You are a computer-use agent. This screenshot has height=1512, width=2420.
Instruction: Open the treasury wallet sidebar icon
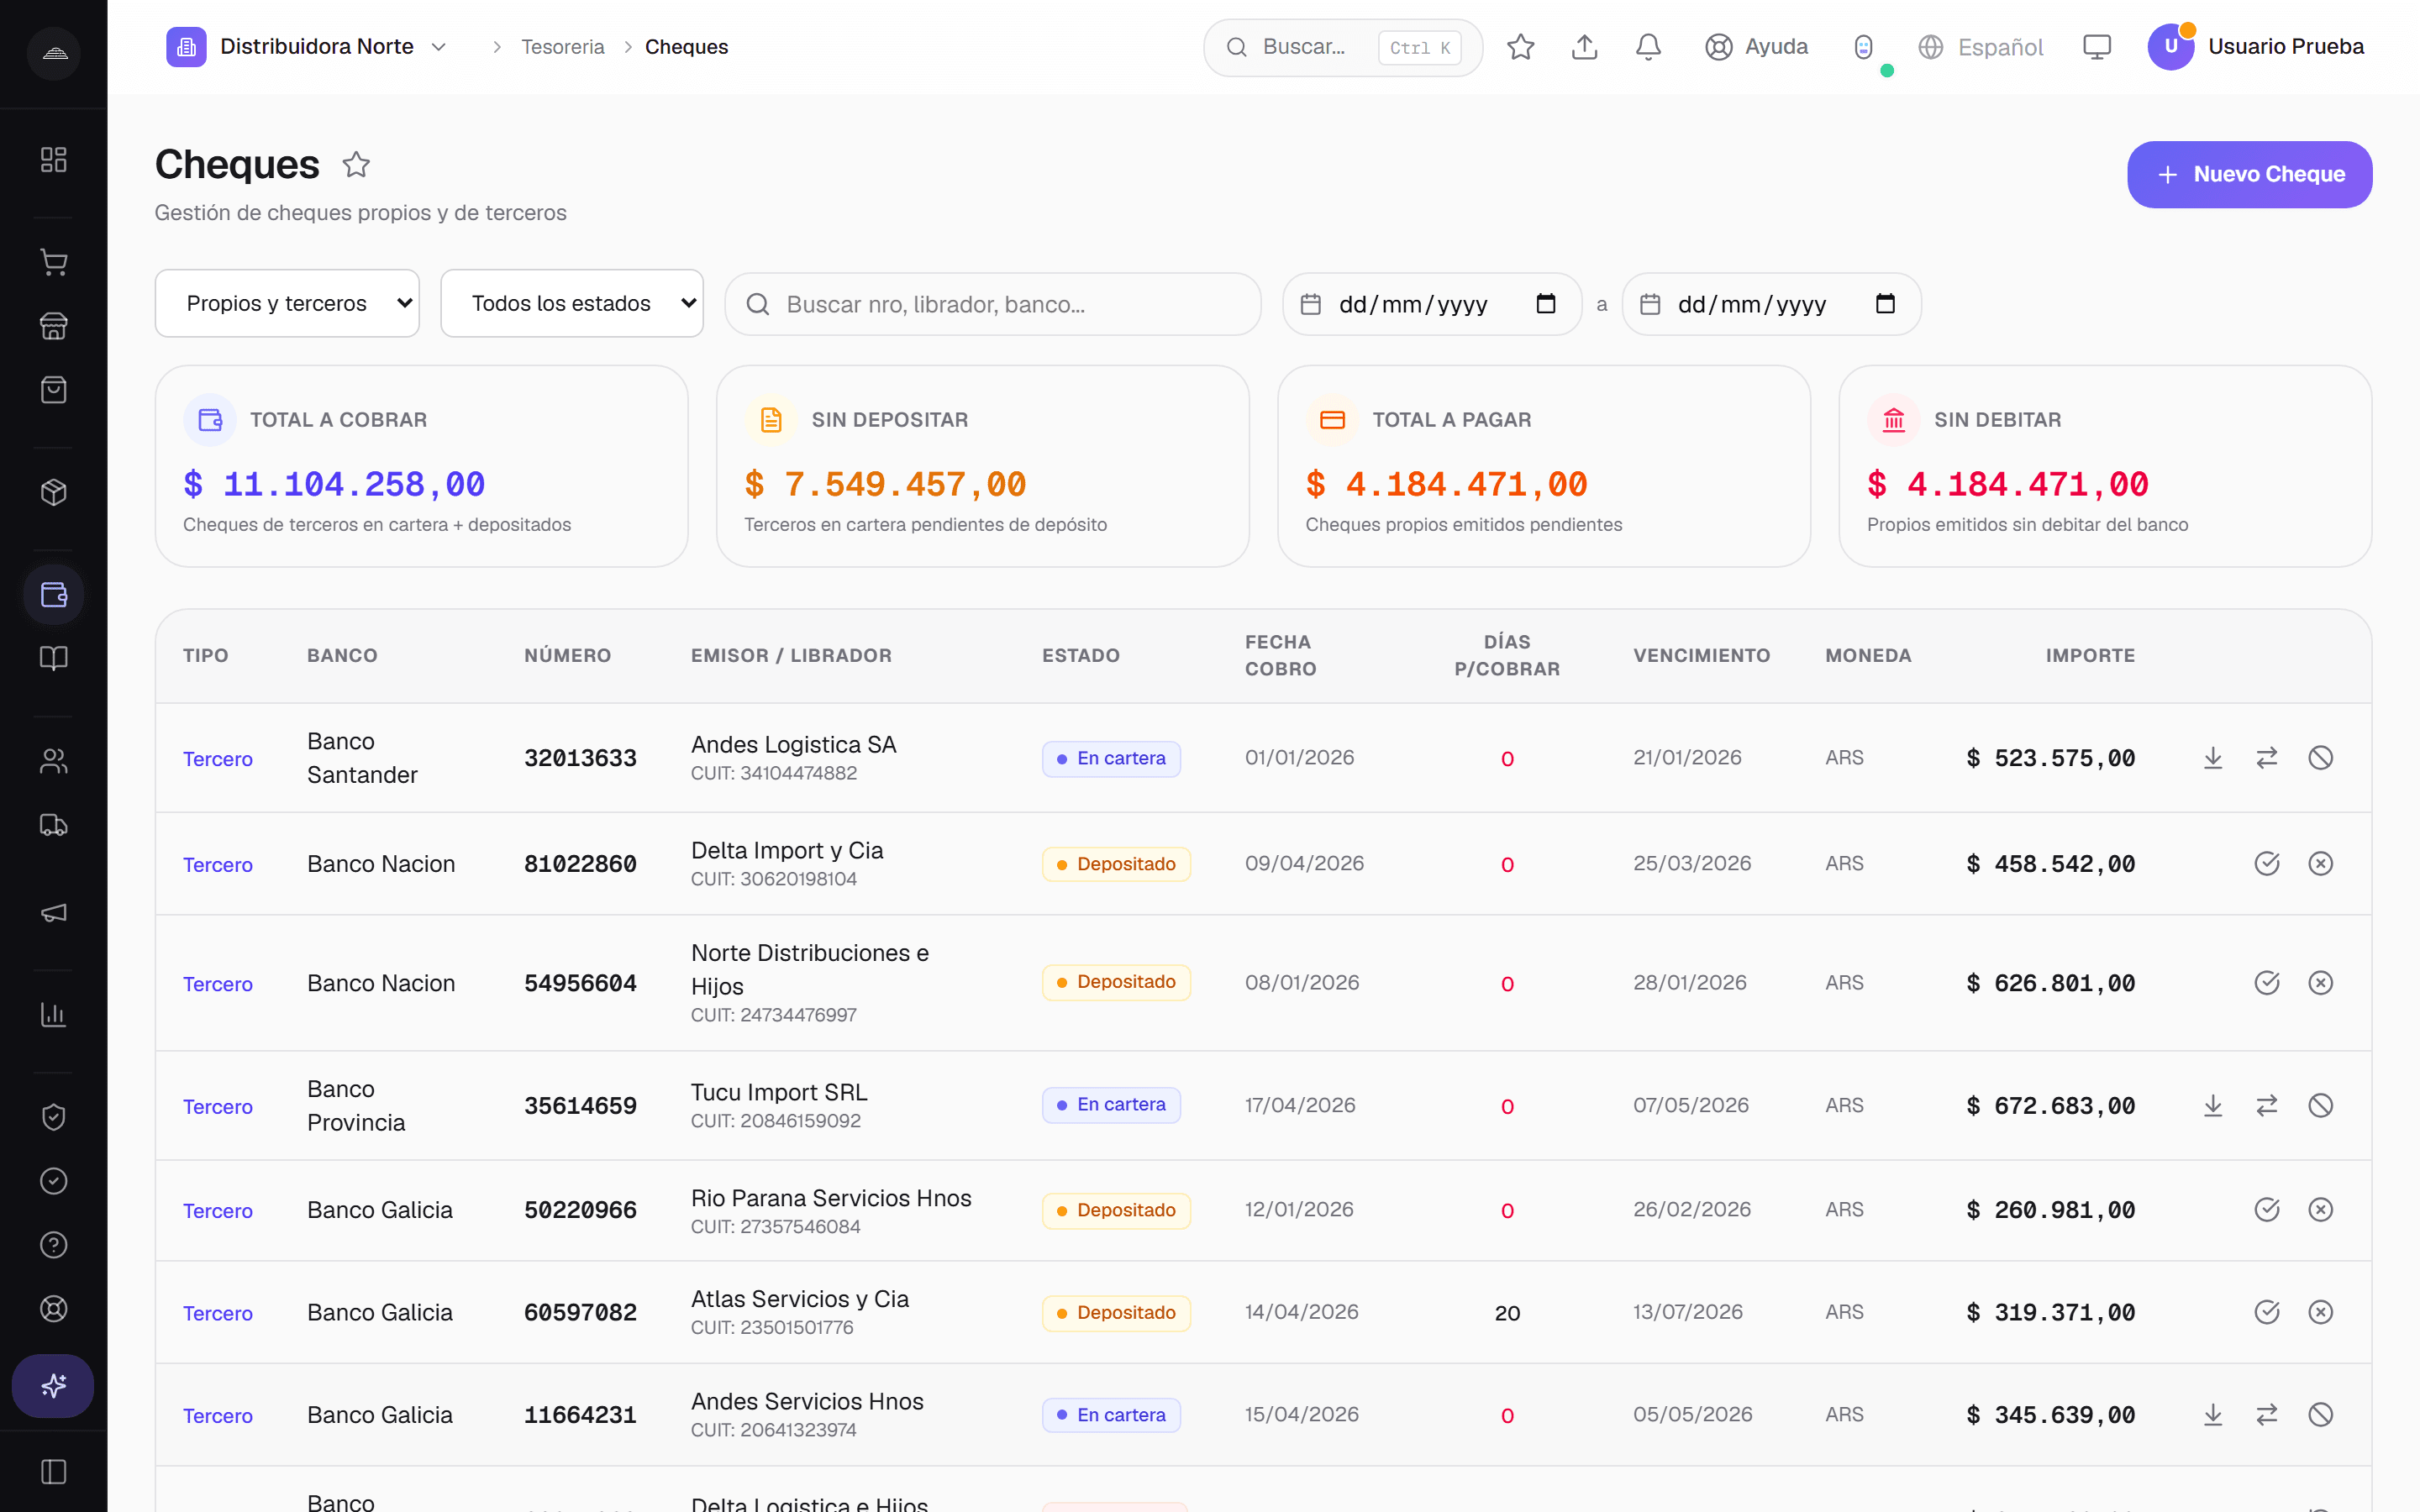[x=54, y=595]
